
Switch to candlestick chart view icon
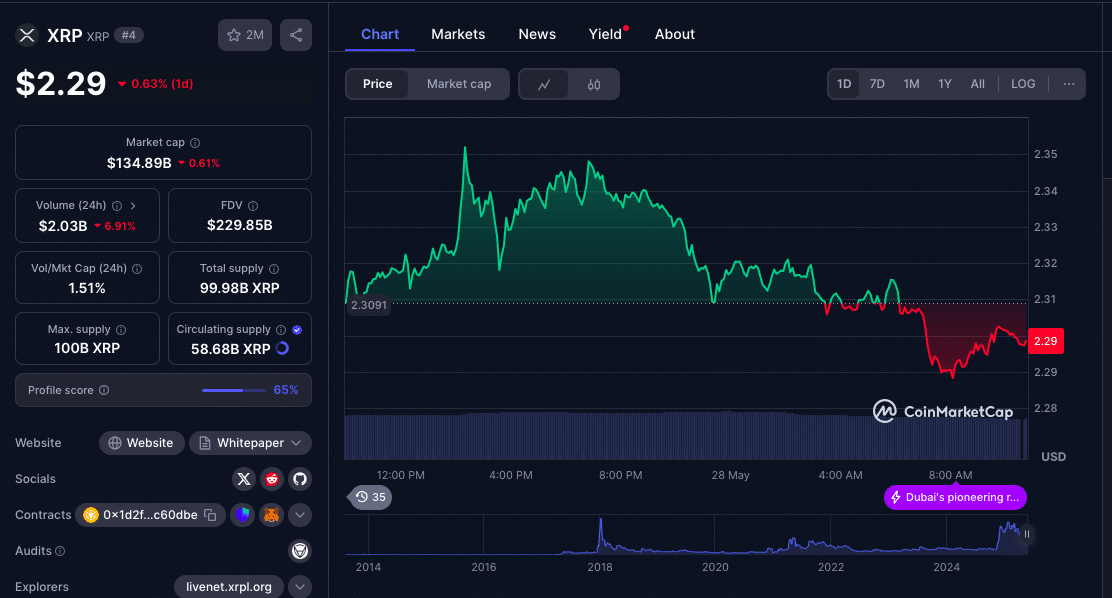[594, 84]
